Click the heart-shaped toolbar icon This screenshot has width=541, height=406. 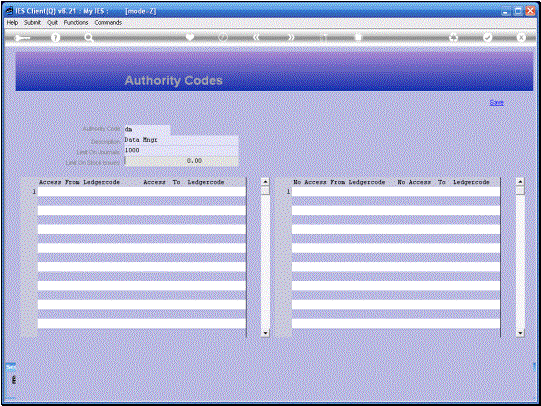tap(190, 37)
